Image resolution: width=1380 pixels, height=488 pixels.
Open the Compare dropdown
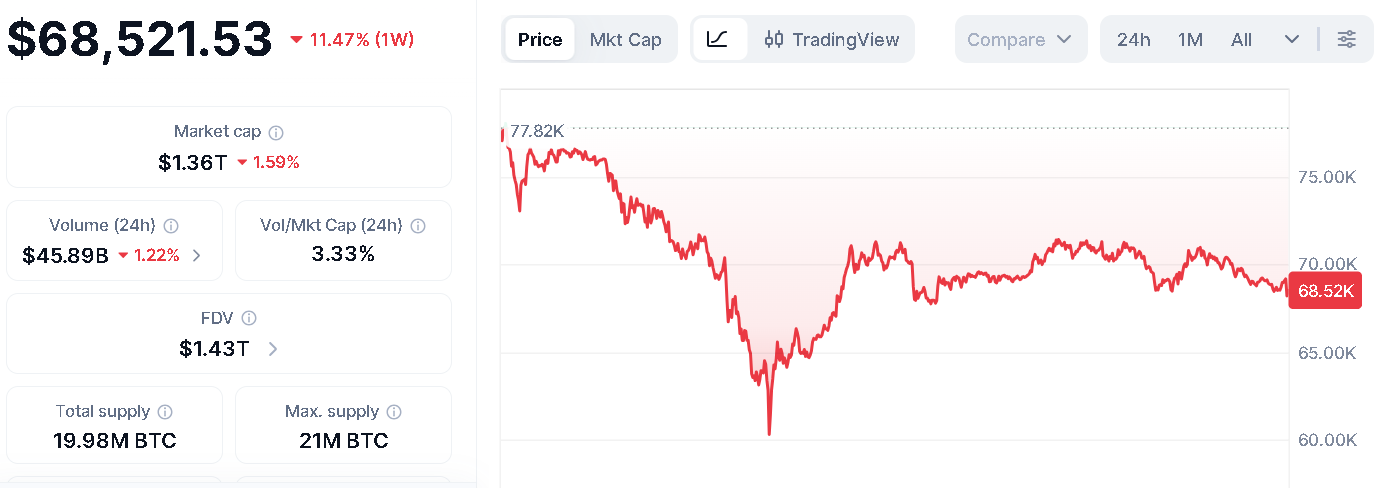pos(1020,40)
